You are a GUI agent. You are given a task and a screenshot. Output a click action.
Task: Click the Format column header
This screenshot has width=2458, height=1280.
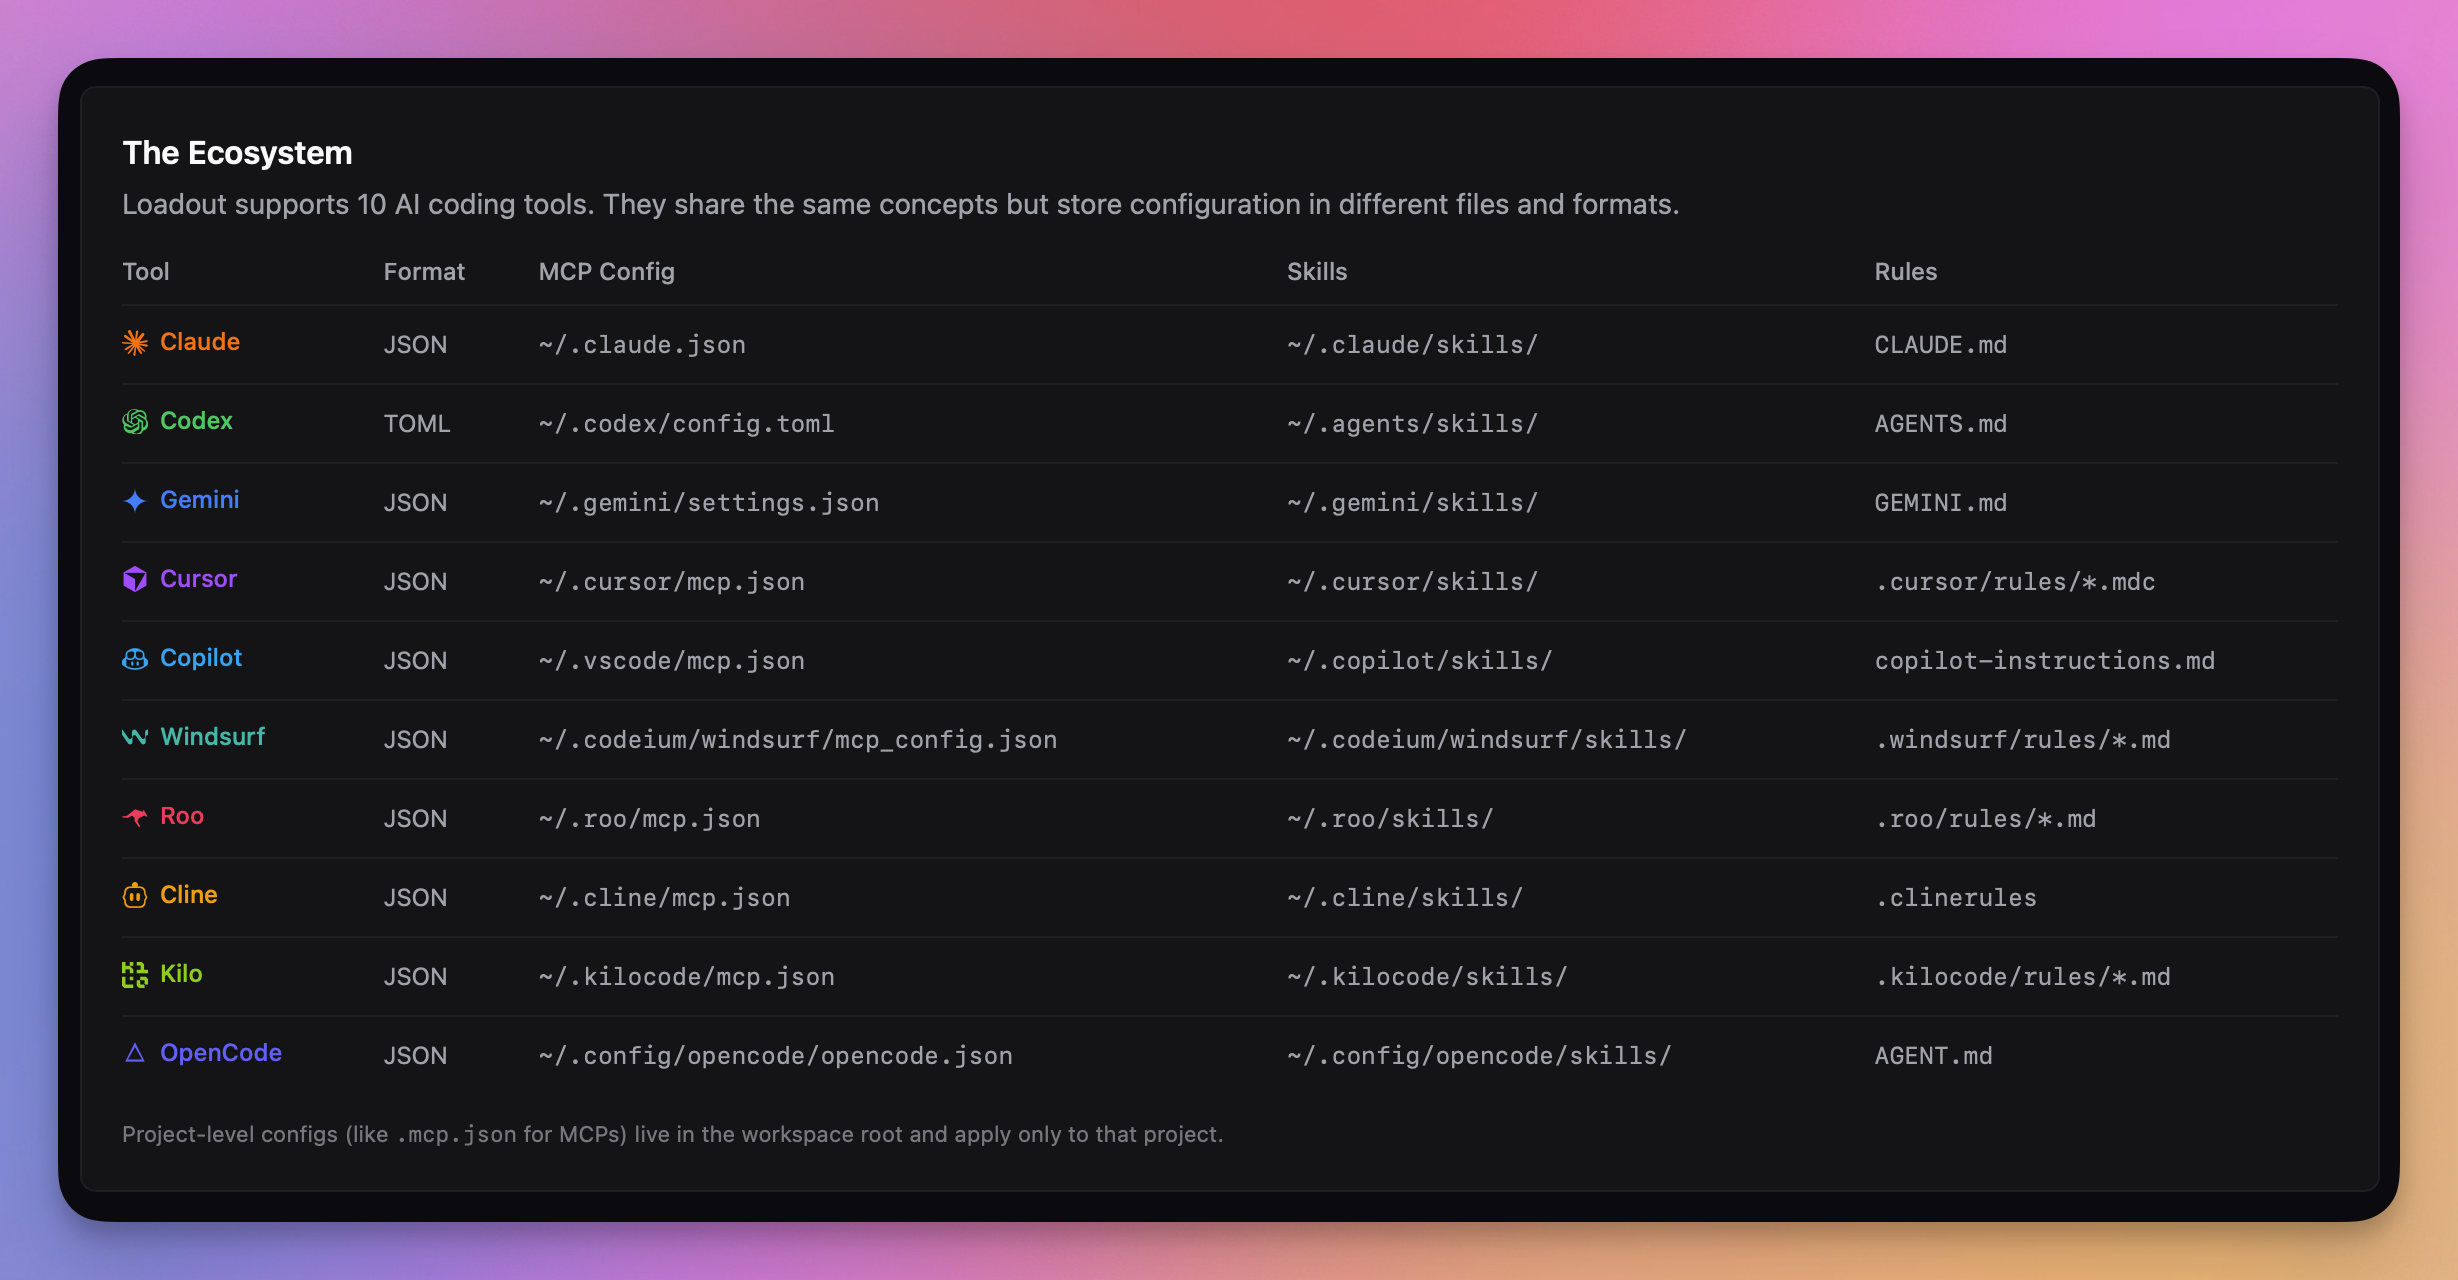point(424,271)
